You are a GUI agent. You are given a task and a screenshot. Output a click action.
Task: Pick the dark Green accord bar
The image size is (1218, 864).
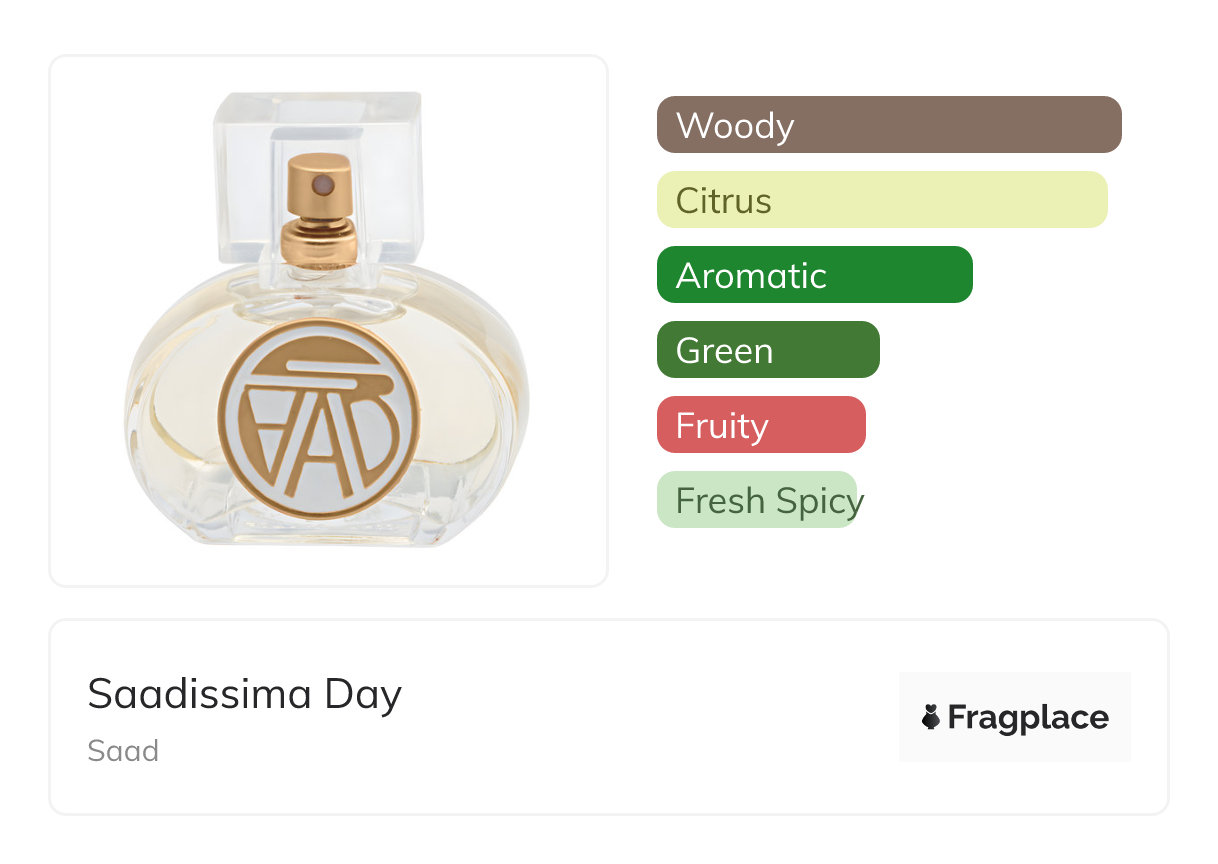767,350
